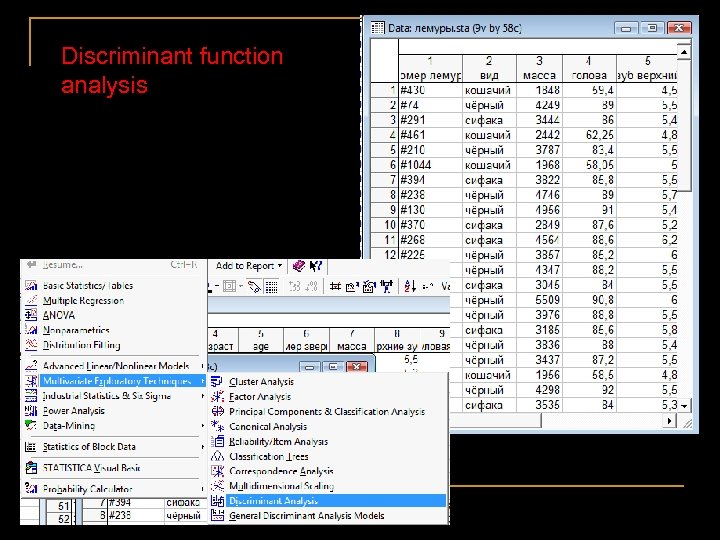This screenshot has height=540, width=720.
Task: Click the Multiple Regression icon
Action: tap(31, 300)
